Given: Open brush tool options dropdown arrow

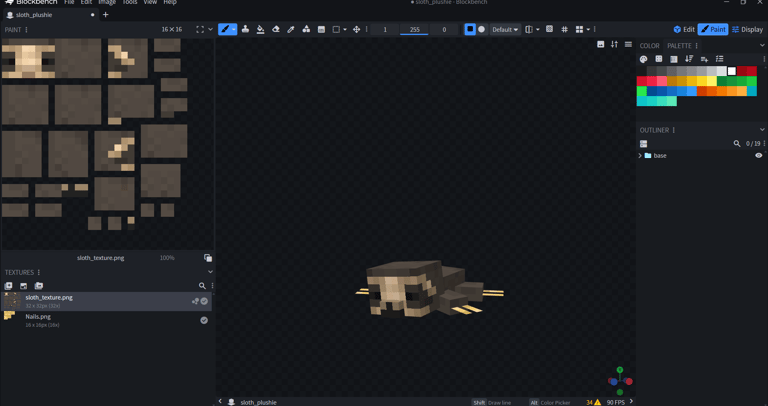Looking at the screenshot, I should 234,29.
